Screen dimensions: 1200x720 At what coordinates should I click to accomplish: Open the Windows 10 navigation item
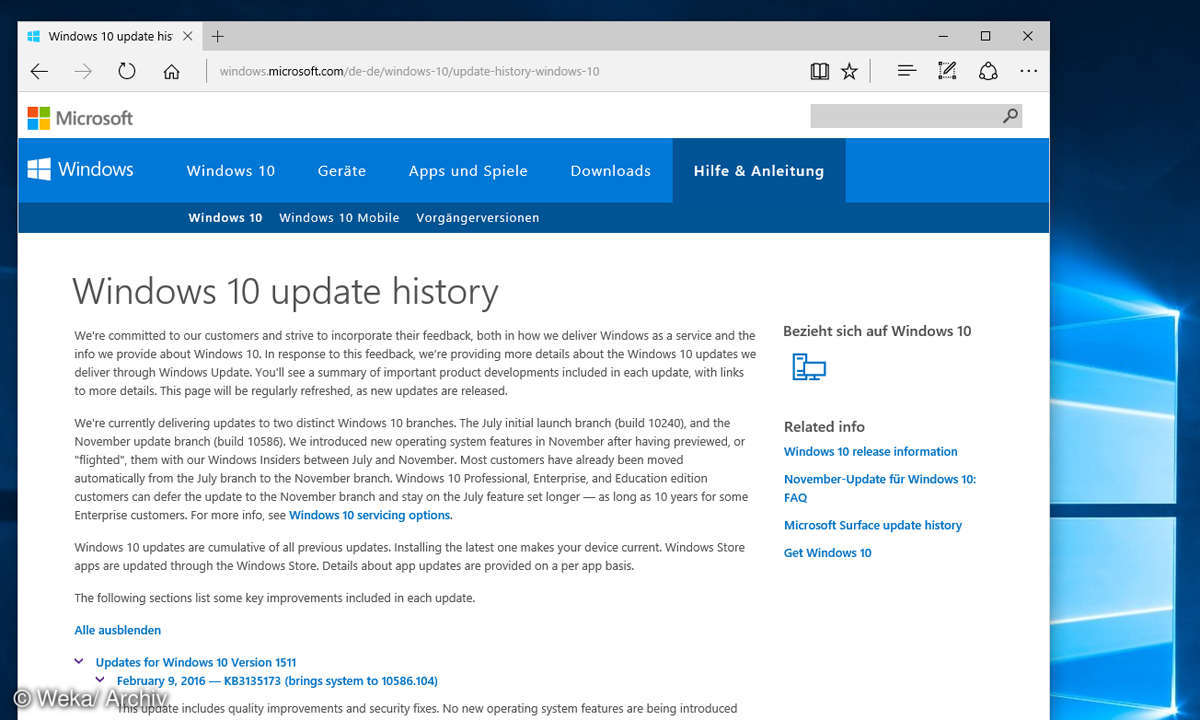[231, 171]
